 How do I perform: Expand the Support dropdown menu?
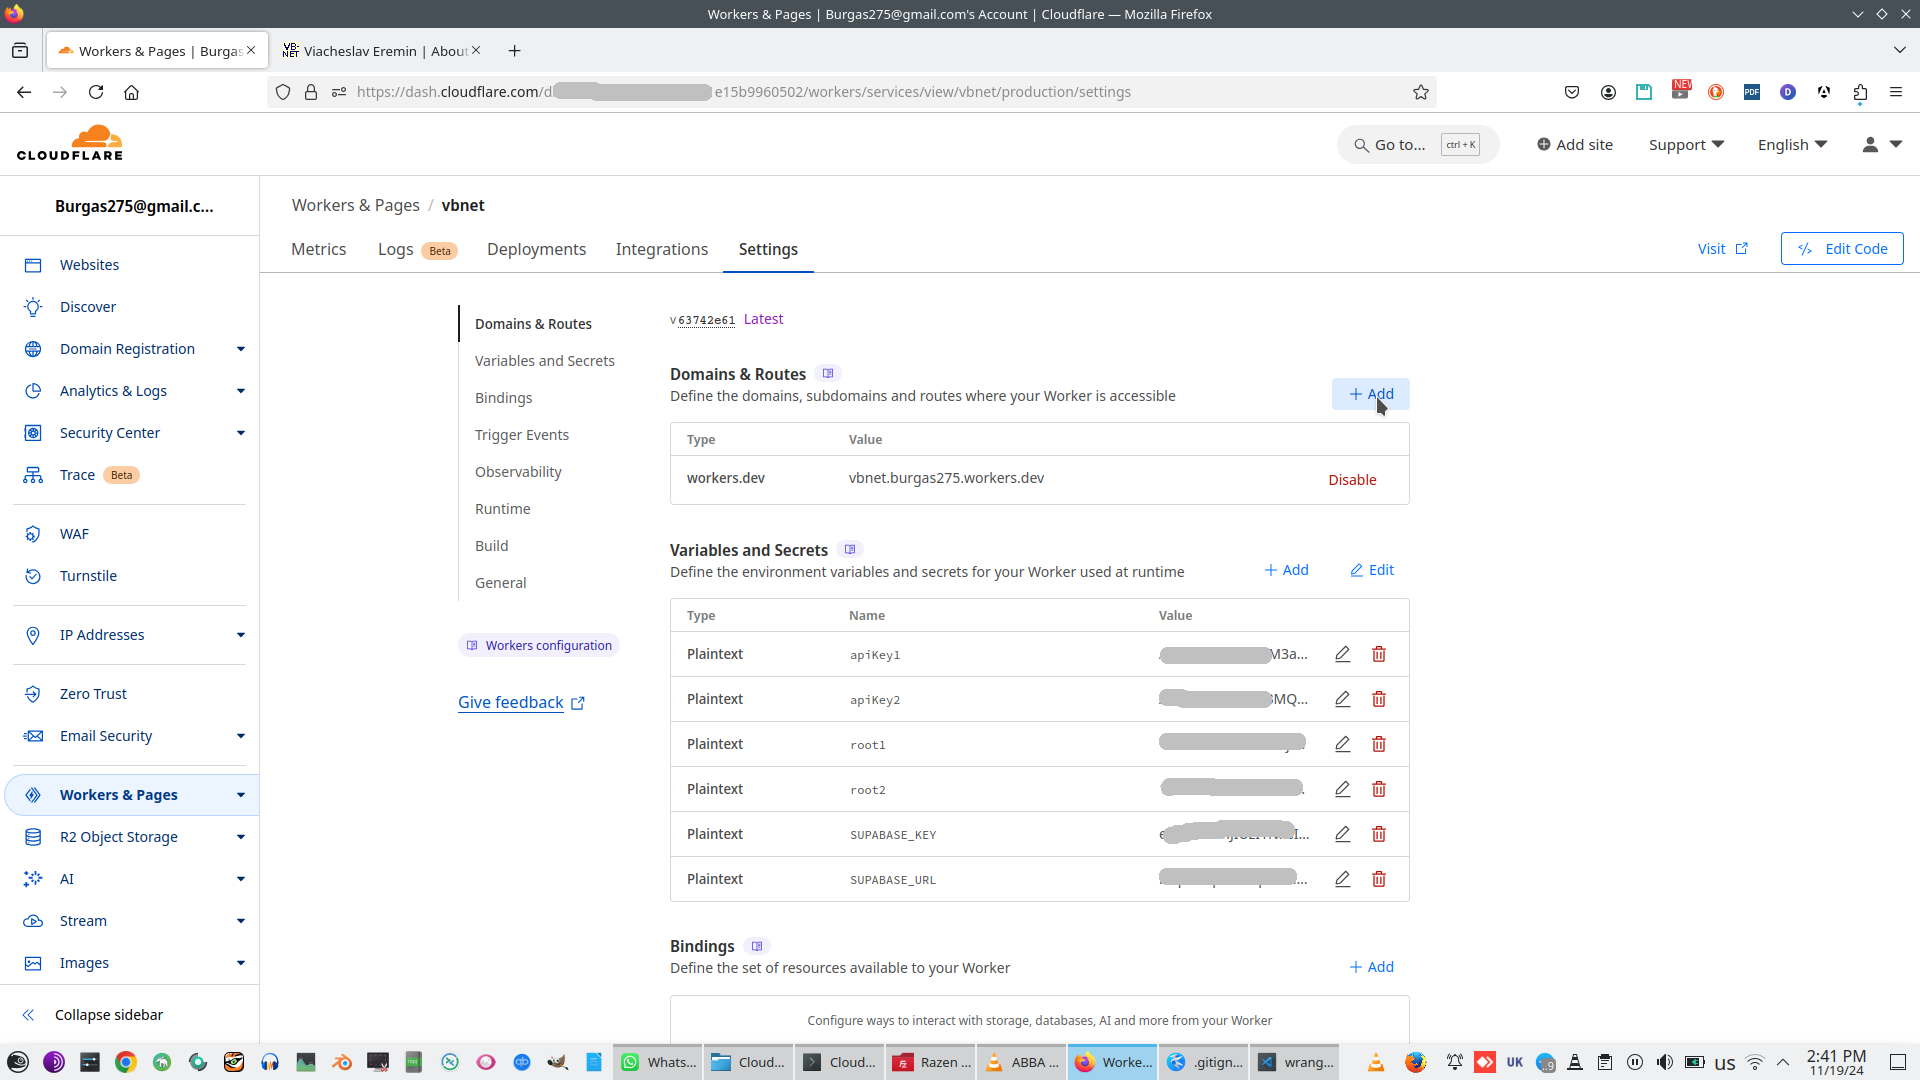tap(1686, 145)
